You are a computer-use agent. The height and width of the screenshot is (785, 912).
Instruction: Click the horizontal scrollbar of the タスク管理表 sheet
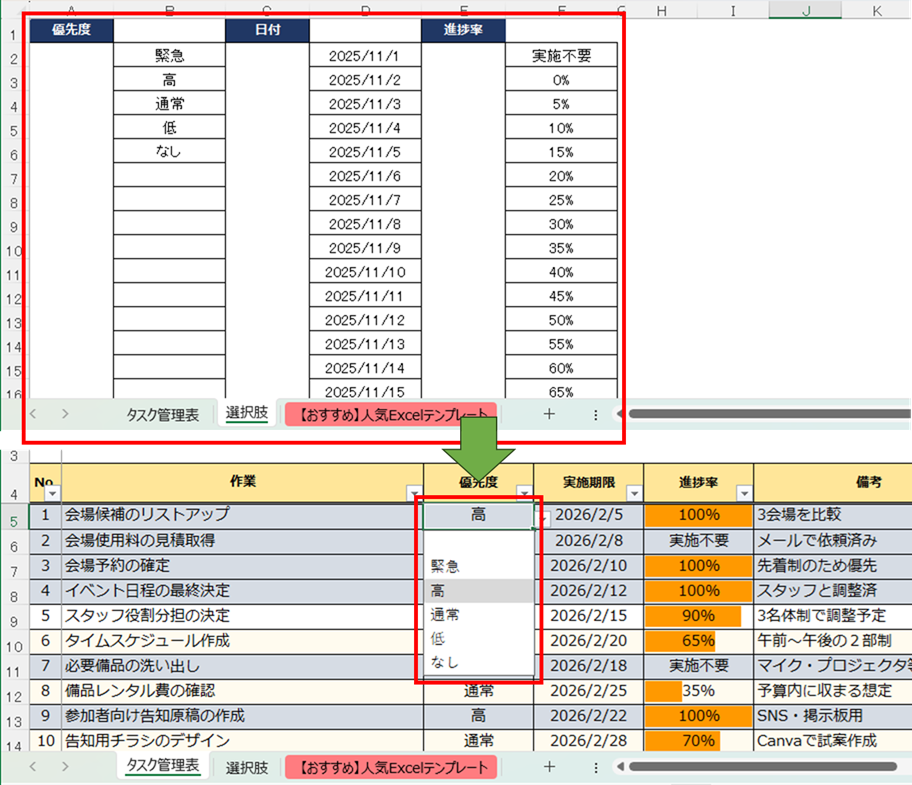tap(760, 767)
